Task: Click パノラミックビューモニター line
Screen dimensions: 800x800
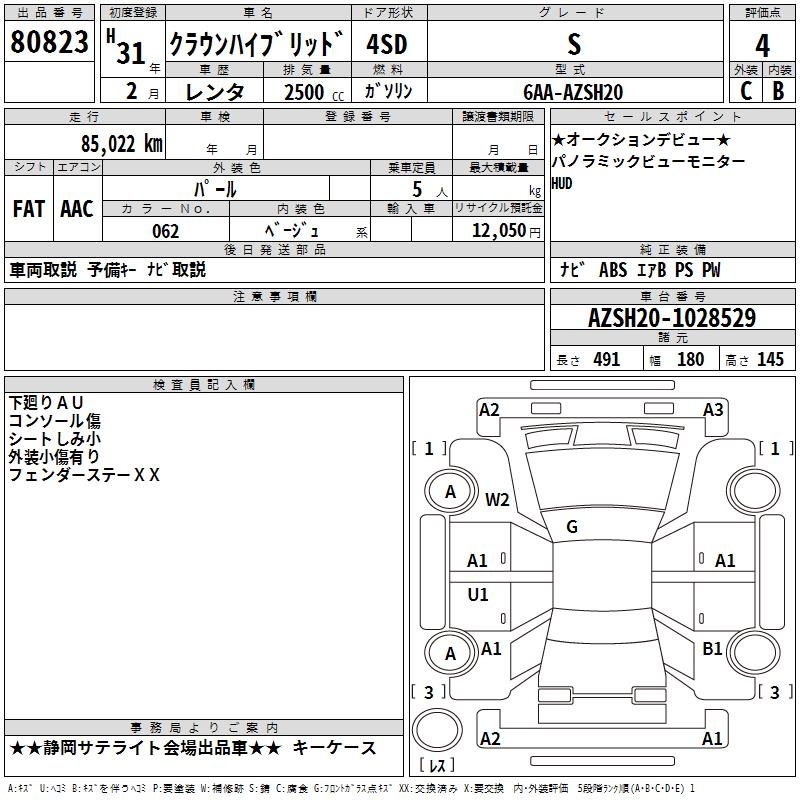Action: (648, 161)
